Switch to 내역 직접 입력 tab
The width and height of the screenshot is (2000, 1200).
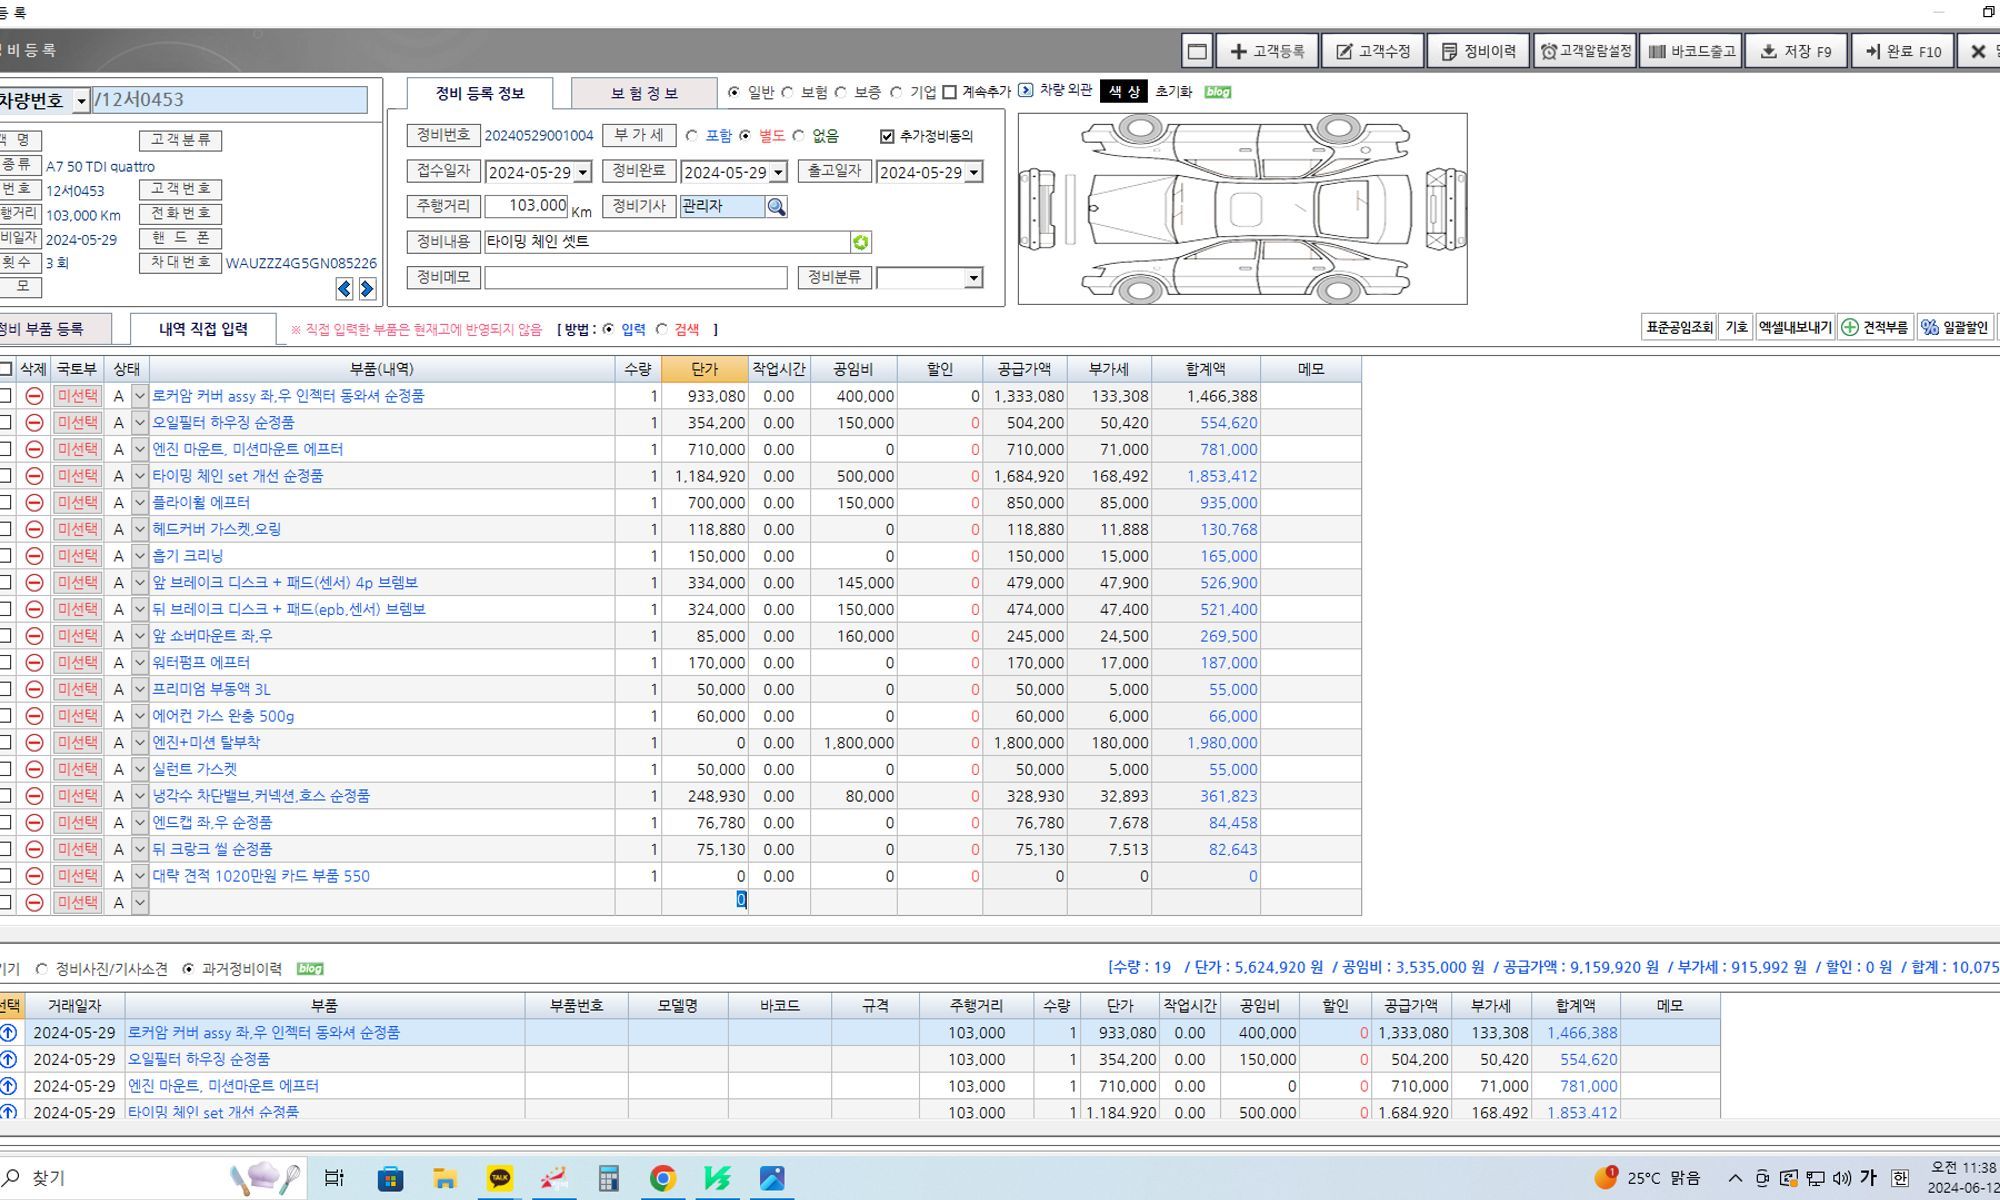(x=203, y=329)
